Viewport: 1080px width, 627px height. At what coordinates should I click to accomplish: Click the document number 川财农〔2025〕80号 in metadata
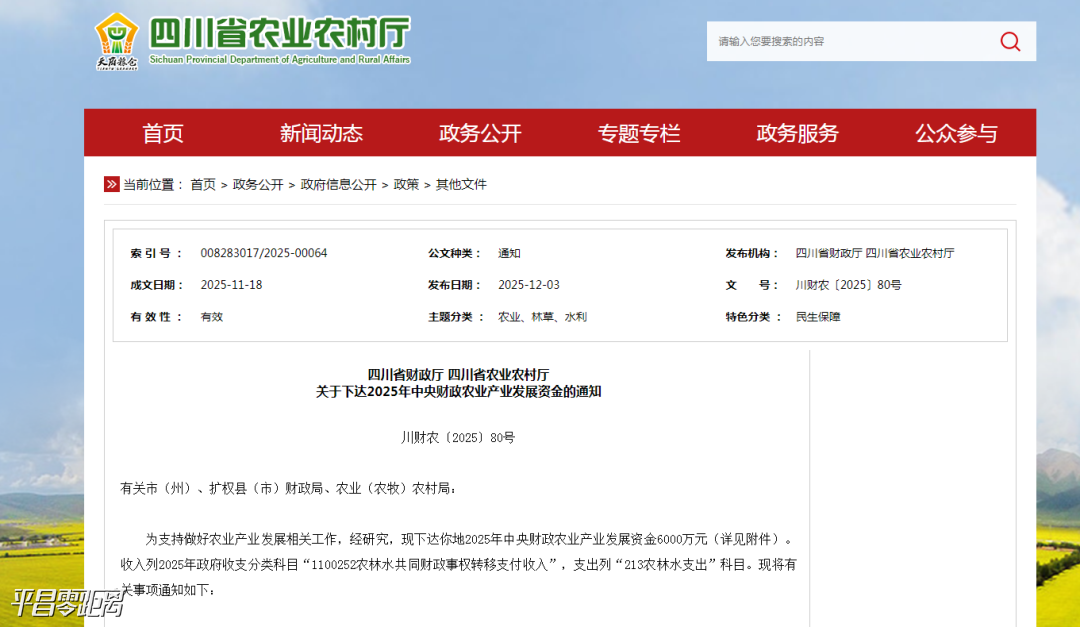pos(848,285)
